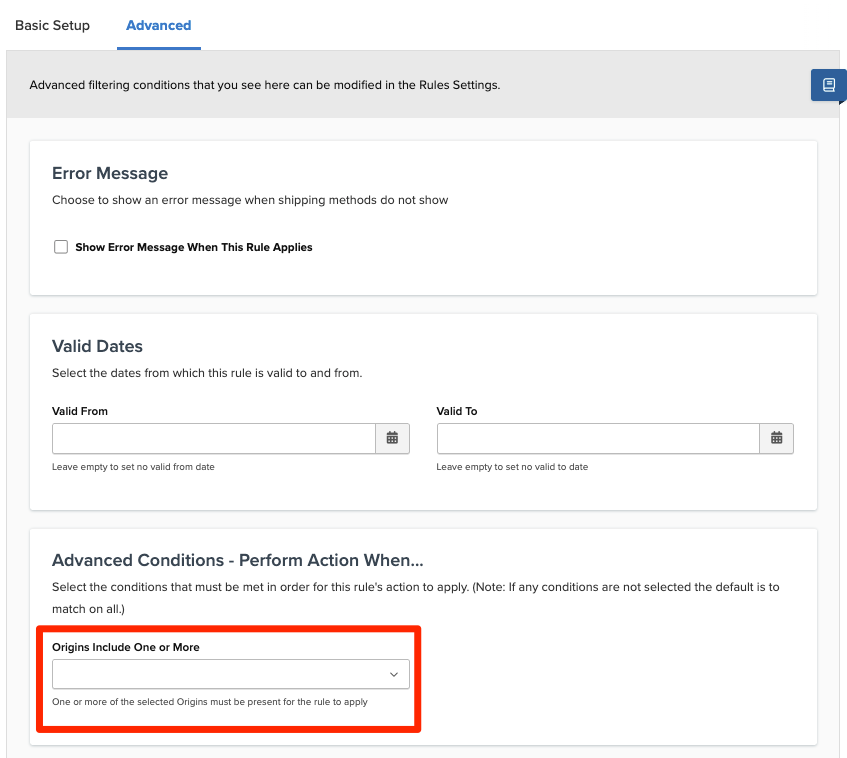Expand the Origins Include One or More dropdown
847x758 pixels.
pos(230,674)
